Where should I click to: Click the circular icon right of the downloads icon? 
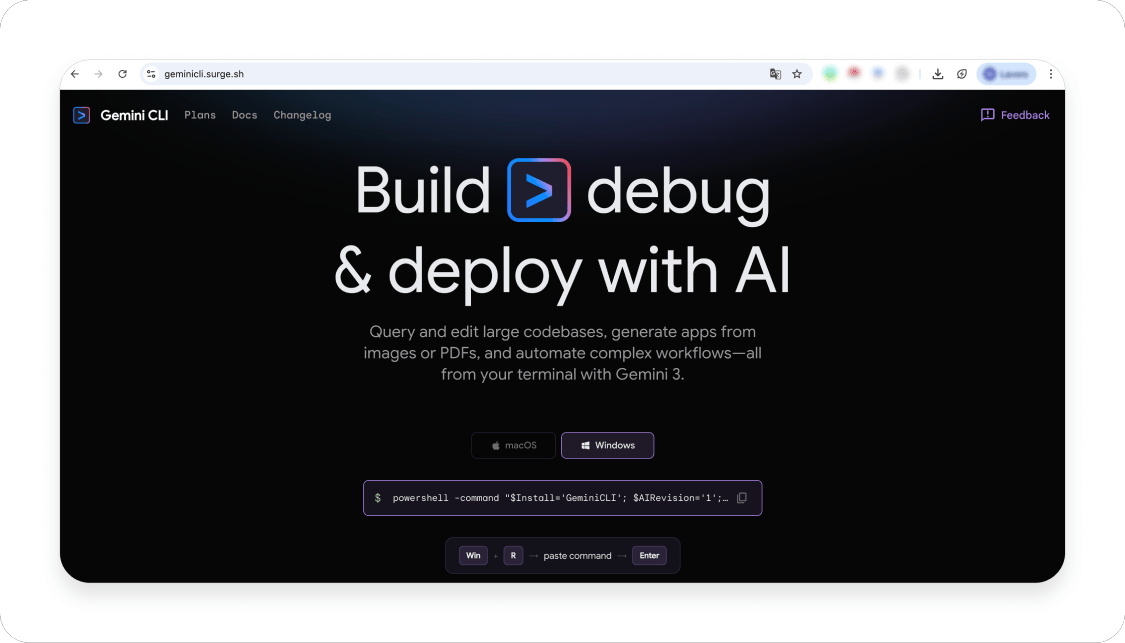pos(962,74)
